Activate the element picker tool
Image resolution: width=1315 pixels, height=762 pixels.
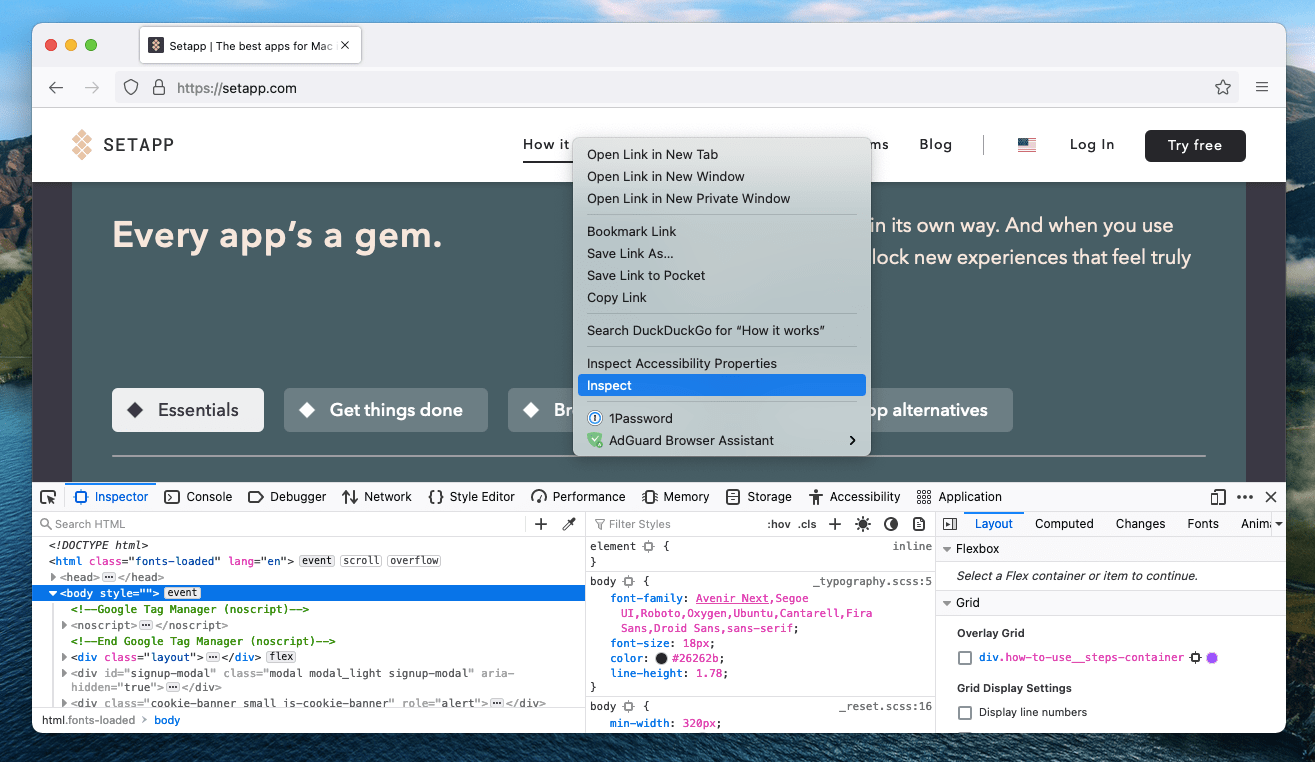48,497
